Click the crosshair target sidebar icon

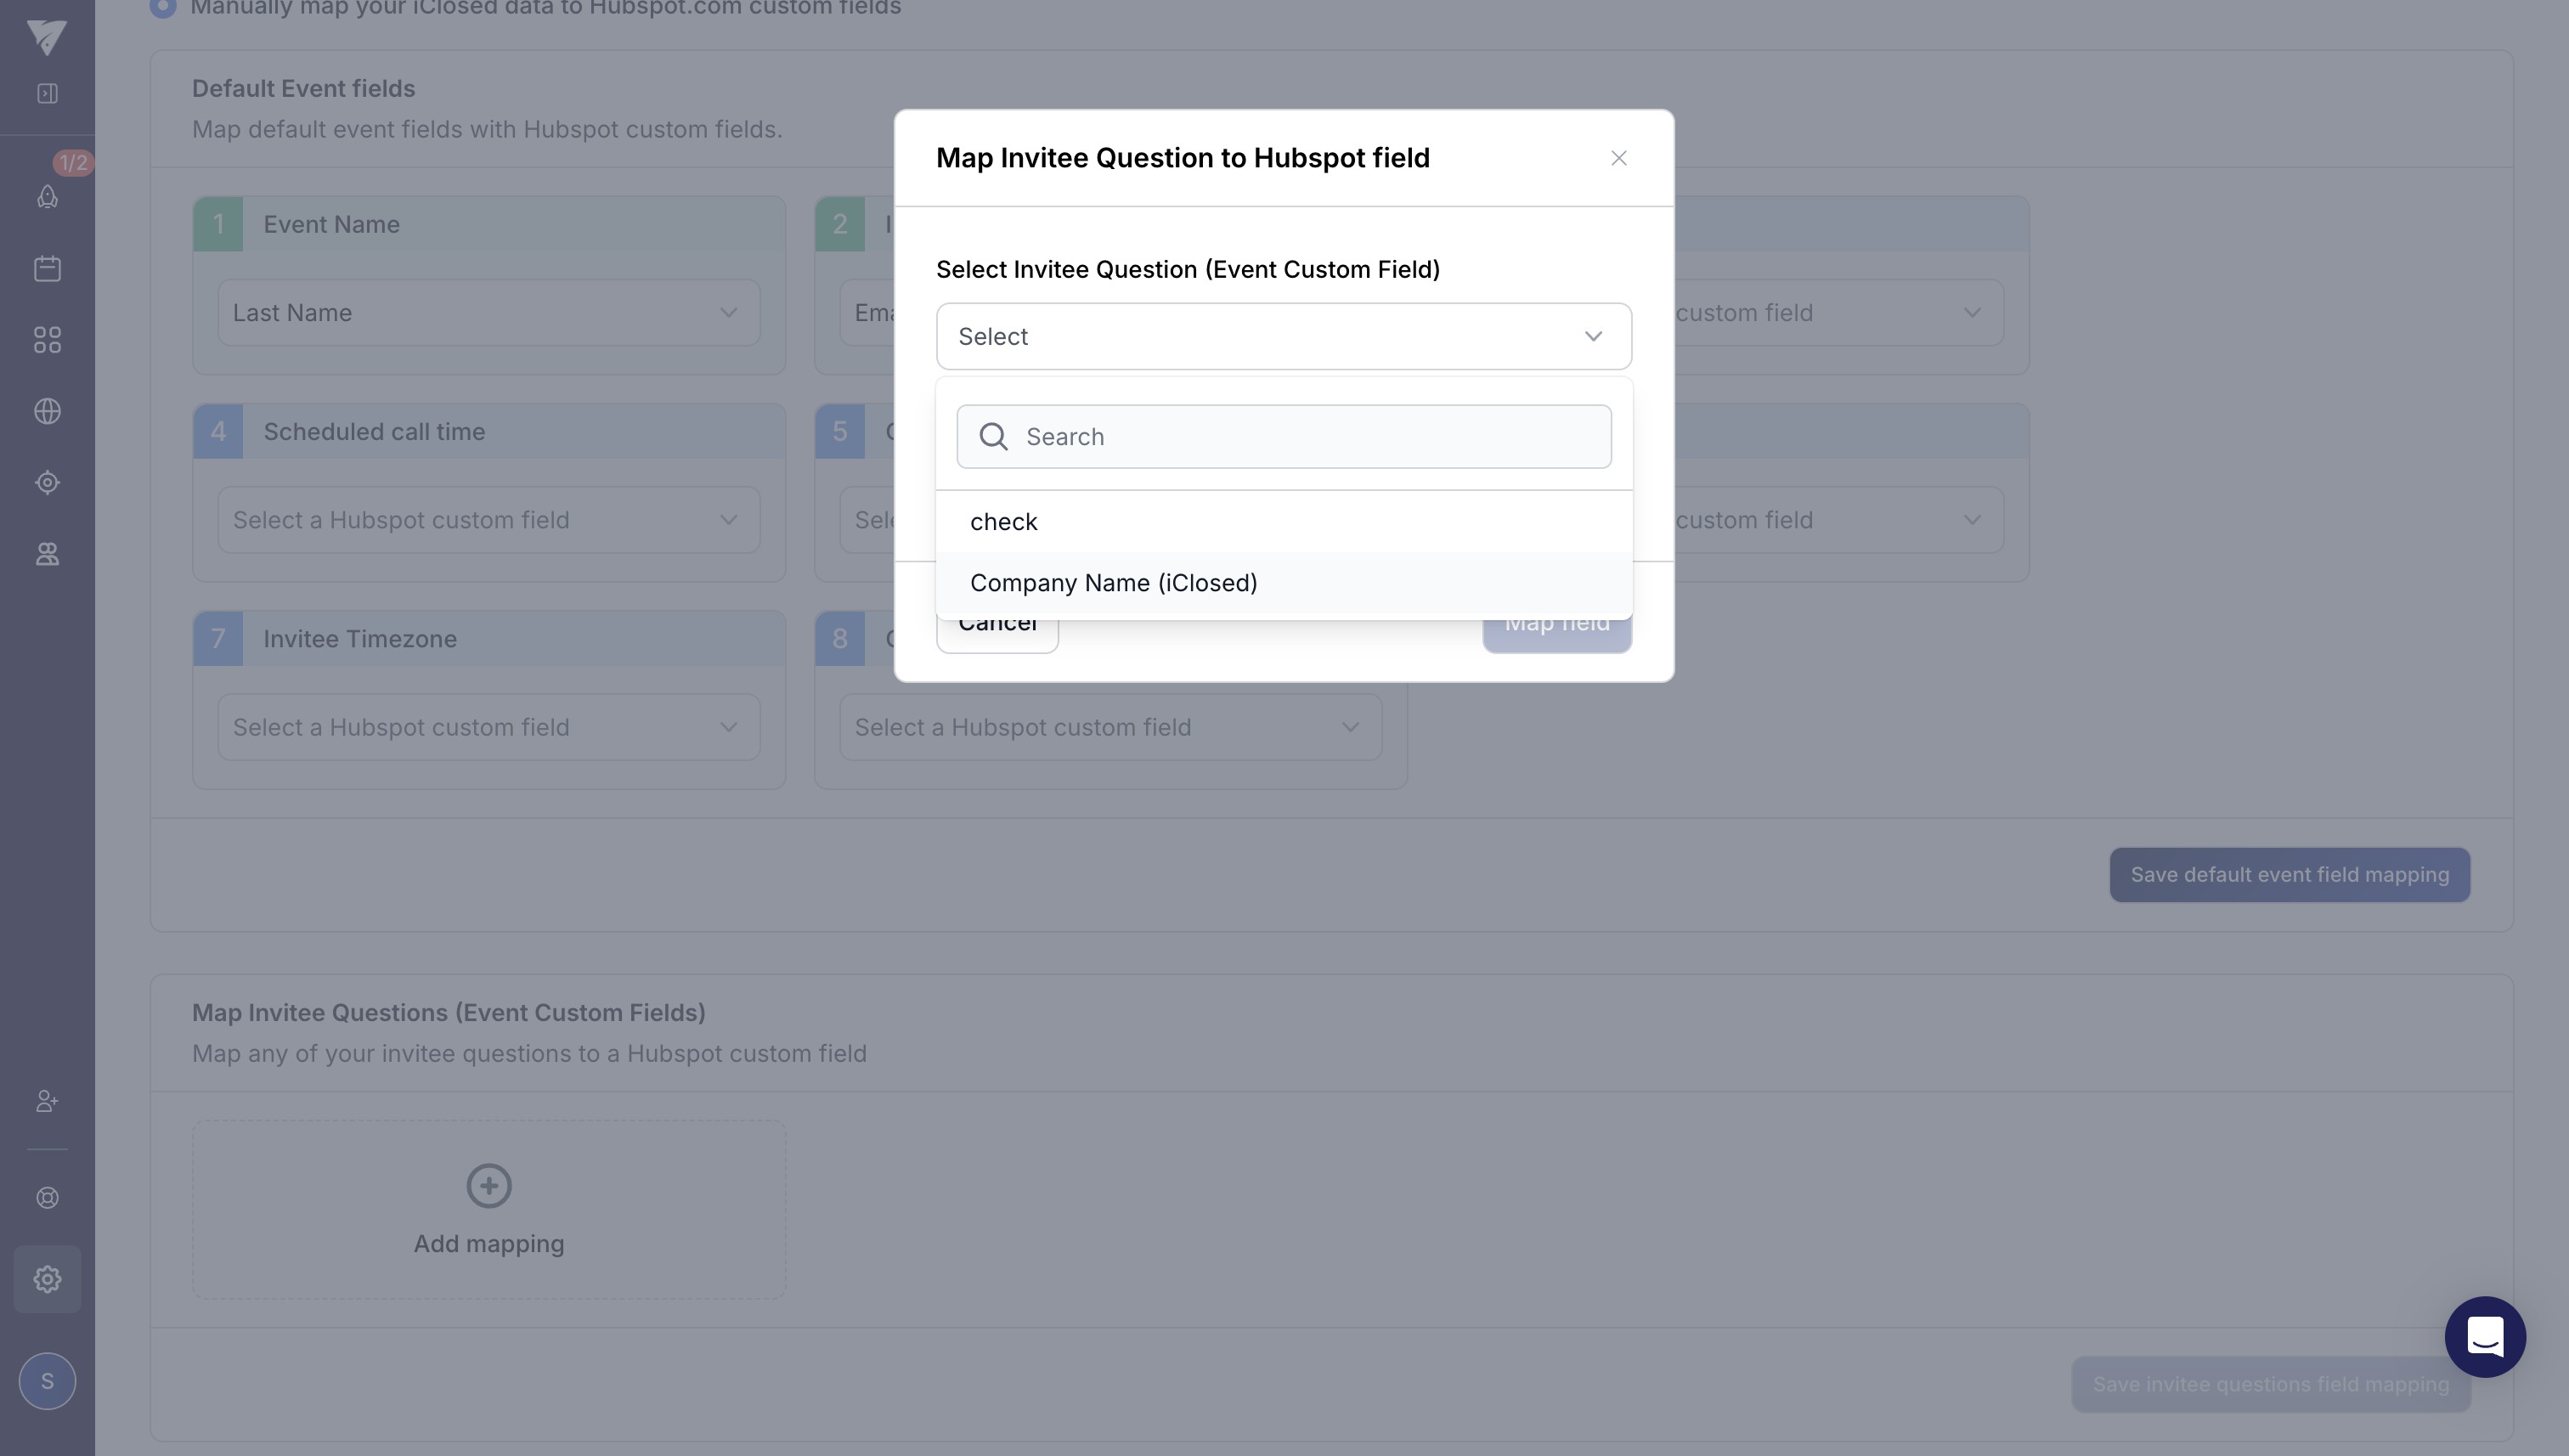coord(47,483)
